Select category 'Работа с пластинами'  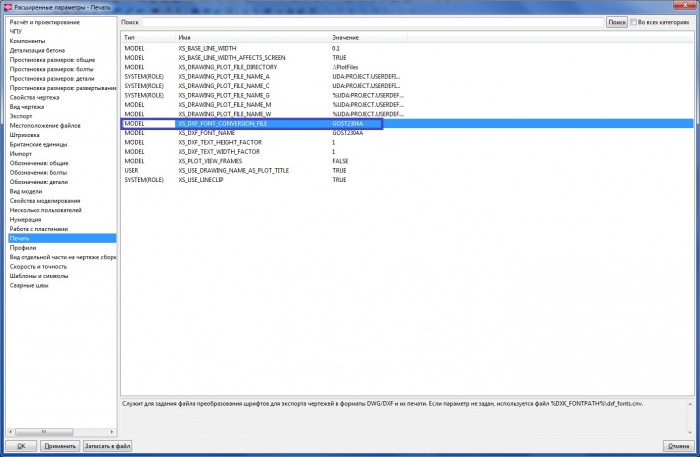click(39, 228)
